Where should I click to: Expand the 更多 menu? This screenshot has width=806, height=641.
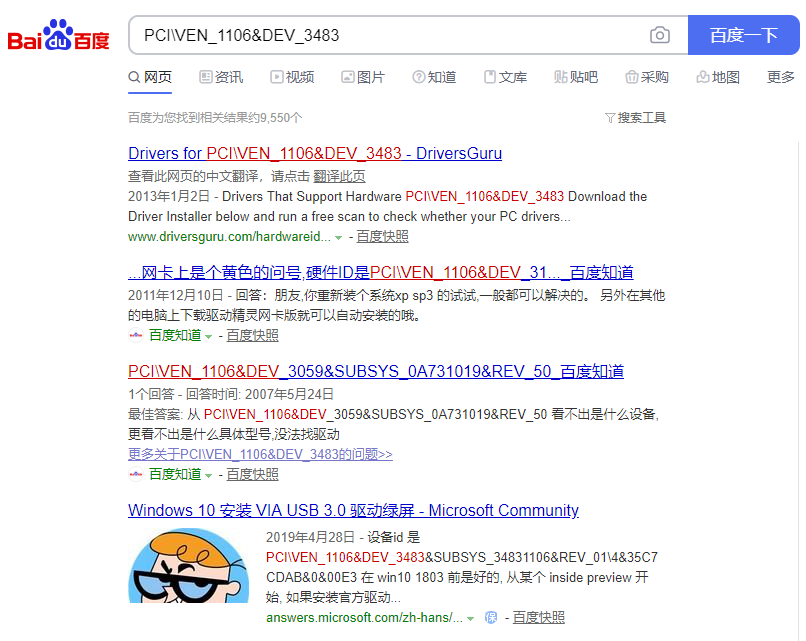[780, 77]
